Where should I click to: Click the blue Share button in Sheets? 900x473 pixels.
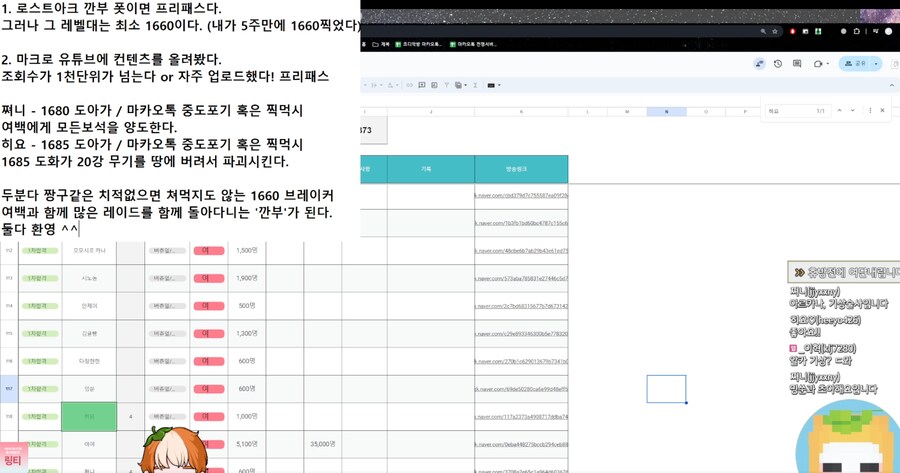pyautogui.click(x=854, y=64)
